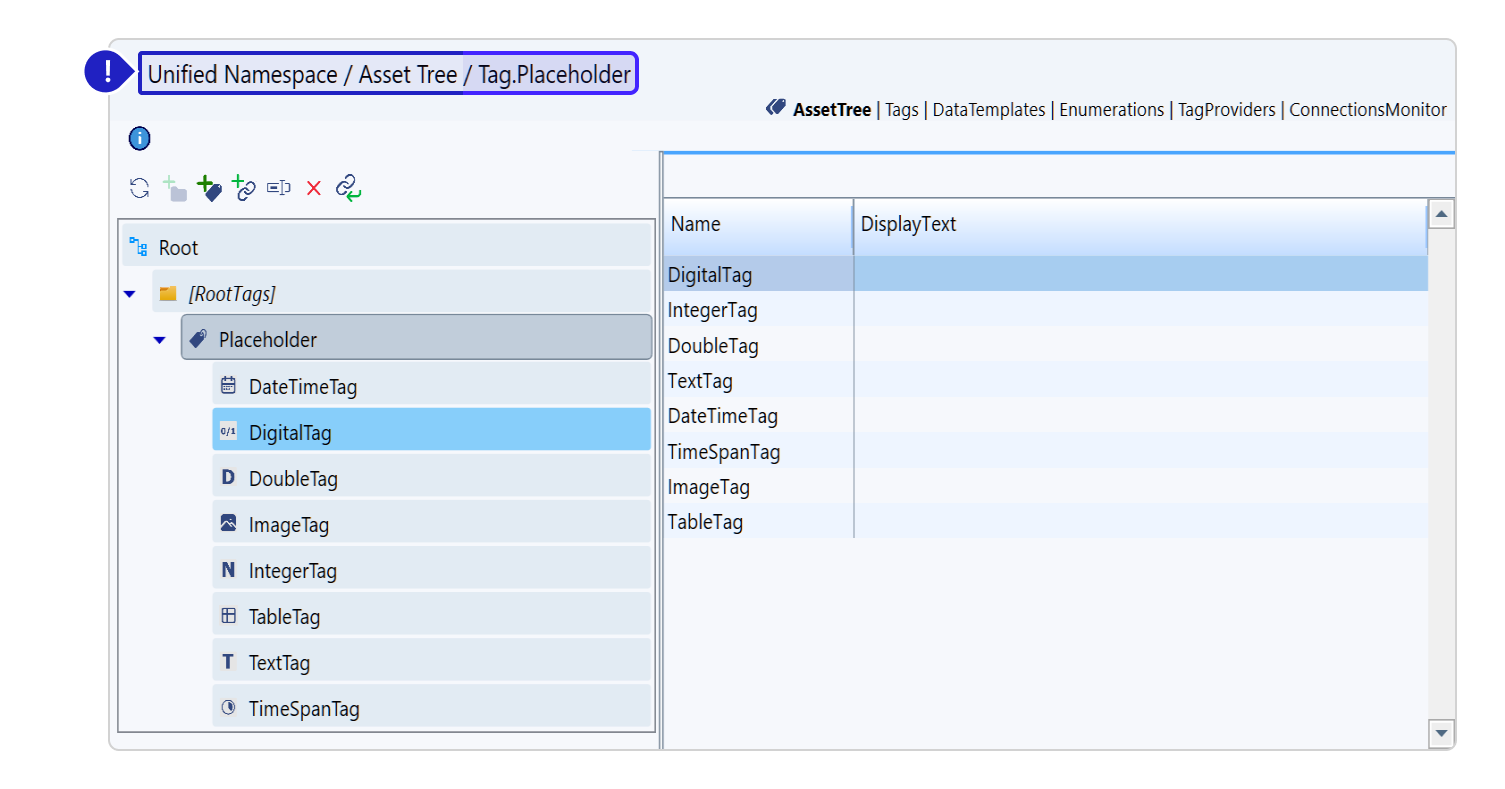Click the link with green arrow icon
1505x789 pixels.
(348, 188)
